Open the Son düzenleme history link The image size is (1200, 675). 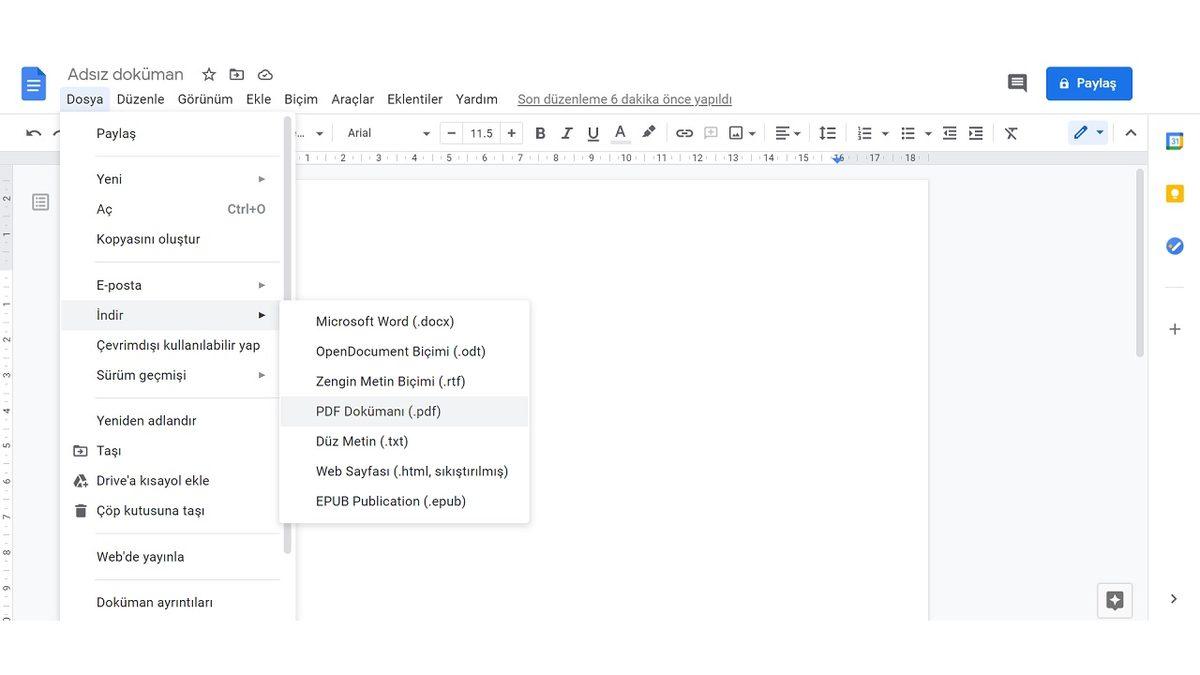point(624,99)
